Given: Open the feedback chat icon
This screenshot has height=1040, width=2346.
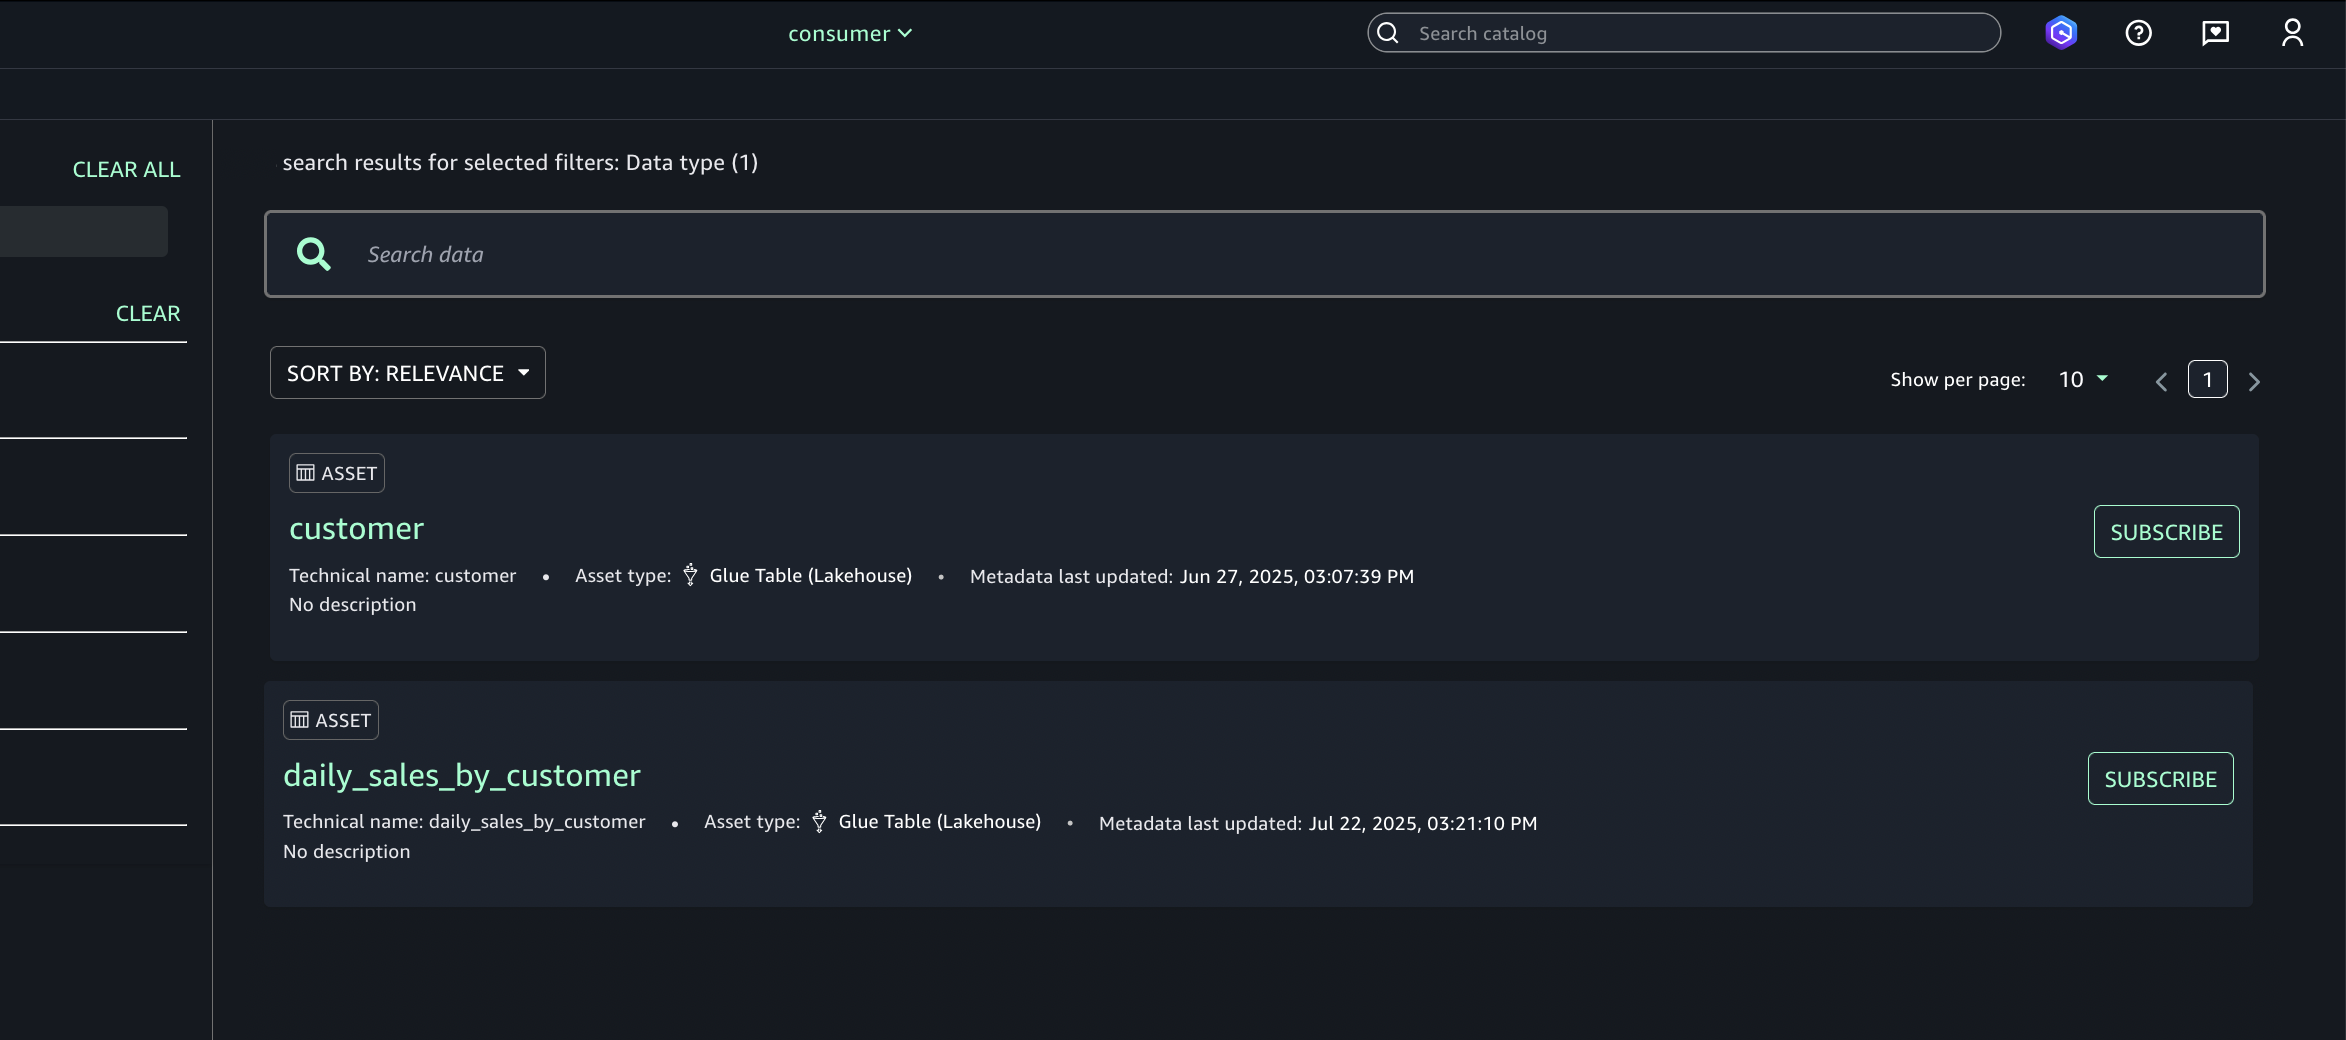Looking at the screenshot, I should point(2215,33).
